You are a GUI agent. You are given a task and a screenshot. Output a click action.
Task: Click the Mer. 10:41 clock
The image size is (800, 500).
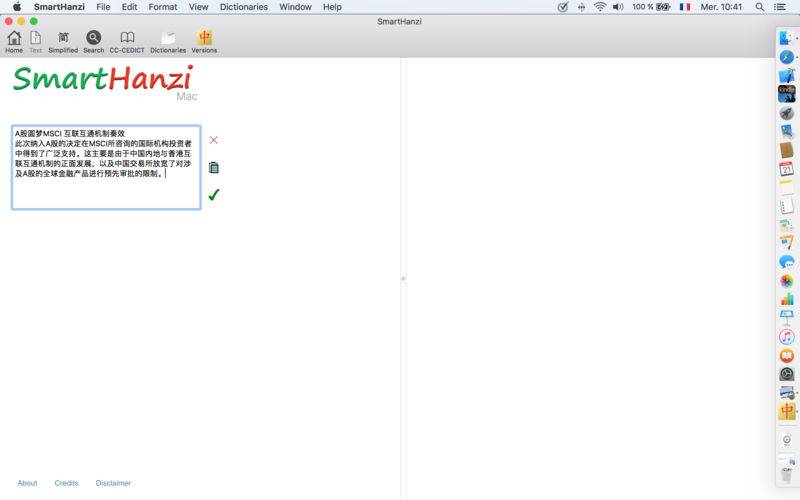click(721, 7)
